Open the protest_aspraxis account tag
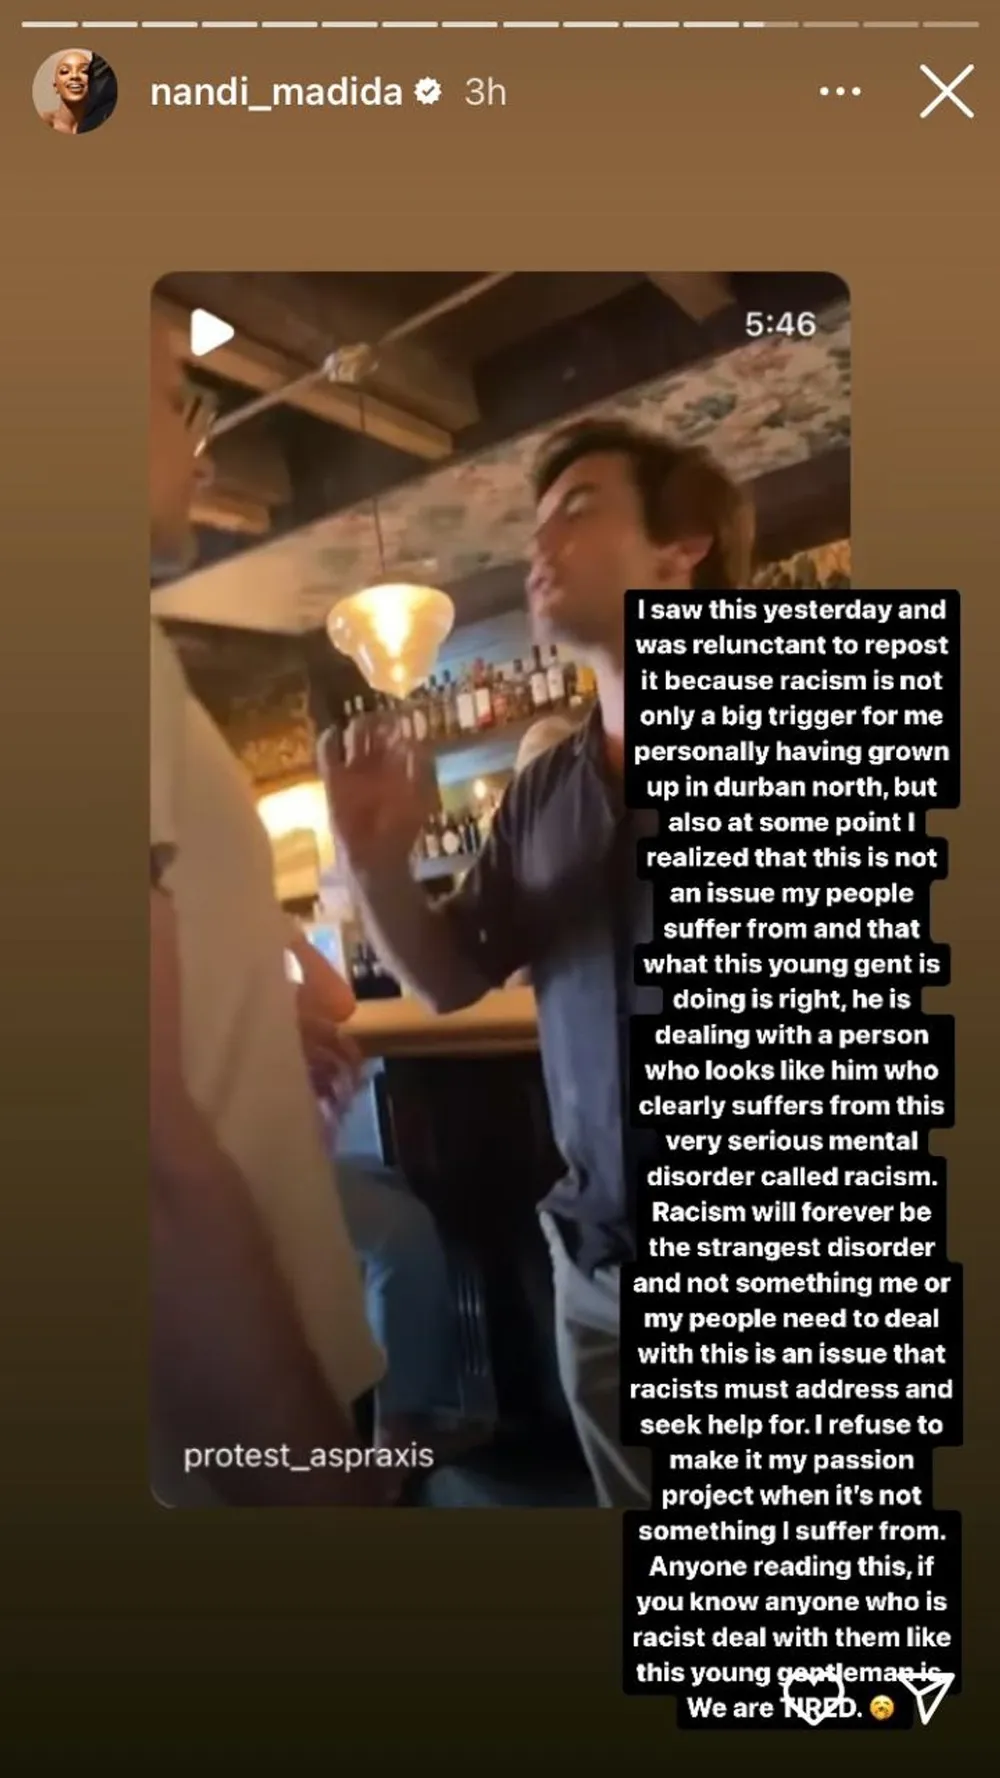This screenshot has height=1778, width=1000. coord(308,1455)
